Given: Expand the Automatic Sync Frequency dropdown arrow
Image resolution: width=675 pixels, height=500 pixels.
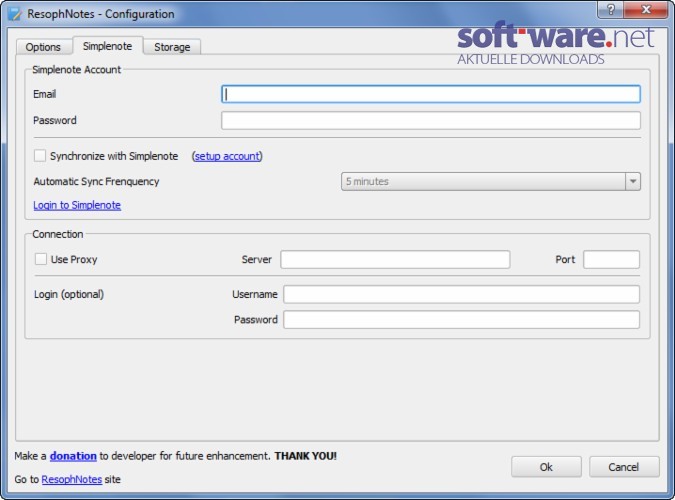Looking at the screenshot, I should [x=633, y=181].
